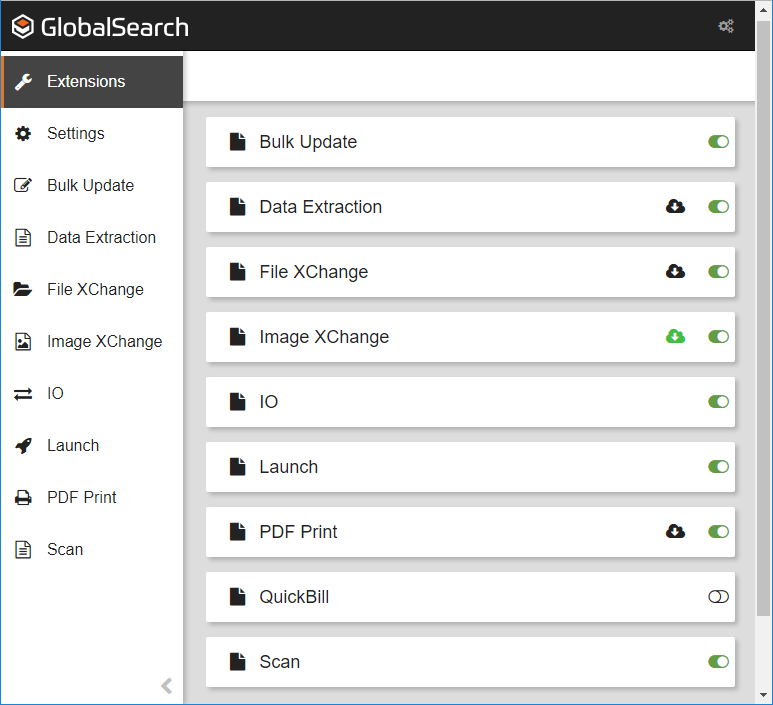Image resolution: width=773 pixels, height=705 pixels.
Task: Toggle the IO extension switch
Action: pyautogui.click(x=718, y=402)
